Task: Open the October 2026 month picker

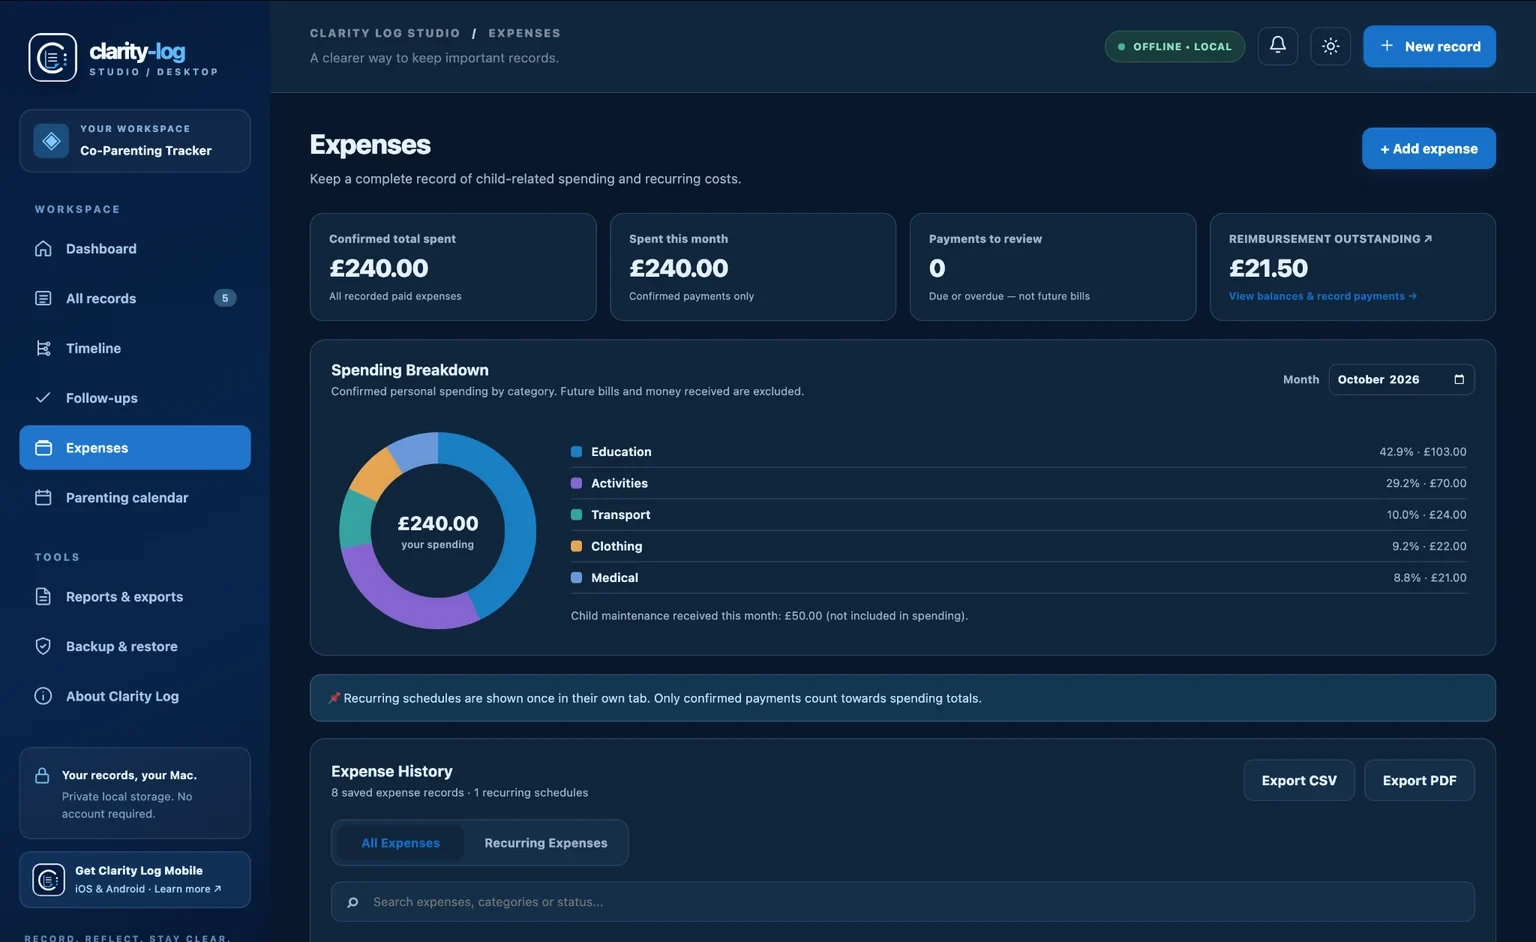Action: [x=1401, y=380]
